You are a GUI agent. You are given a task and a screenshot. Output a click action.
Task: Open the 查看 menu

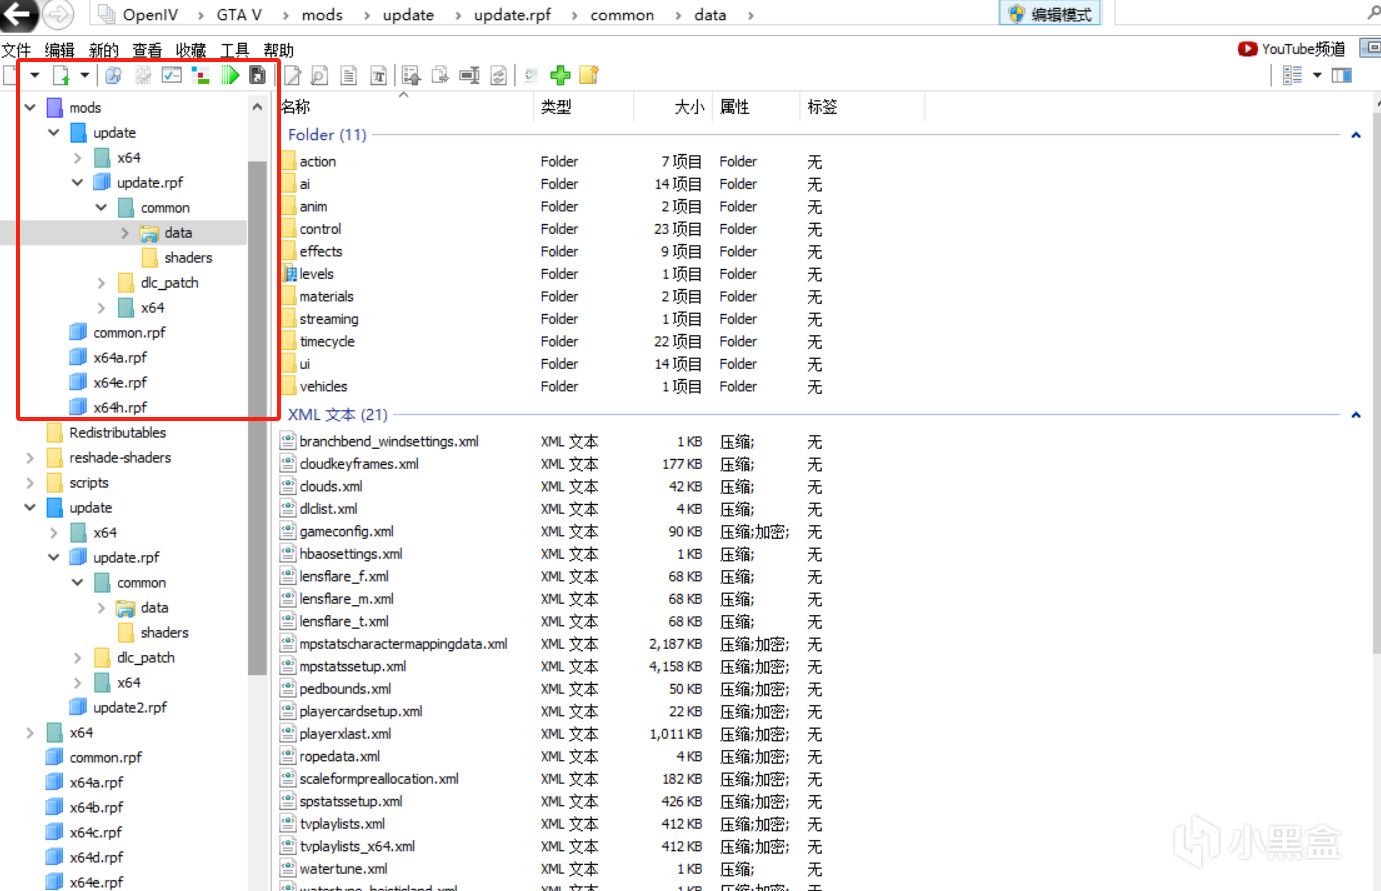point(147,50)
